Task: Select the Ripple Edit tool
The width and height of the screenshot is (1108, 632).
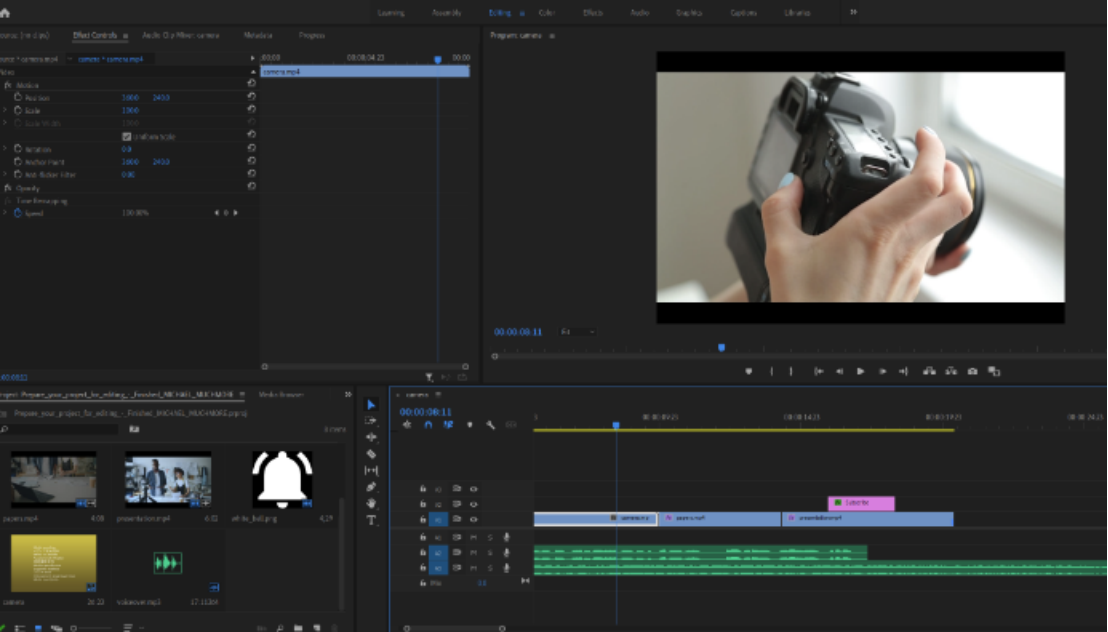Action: (371, 437)
